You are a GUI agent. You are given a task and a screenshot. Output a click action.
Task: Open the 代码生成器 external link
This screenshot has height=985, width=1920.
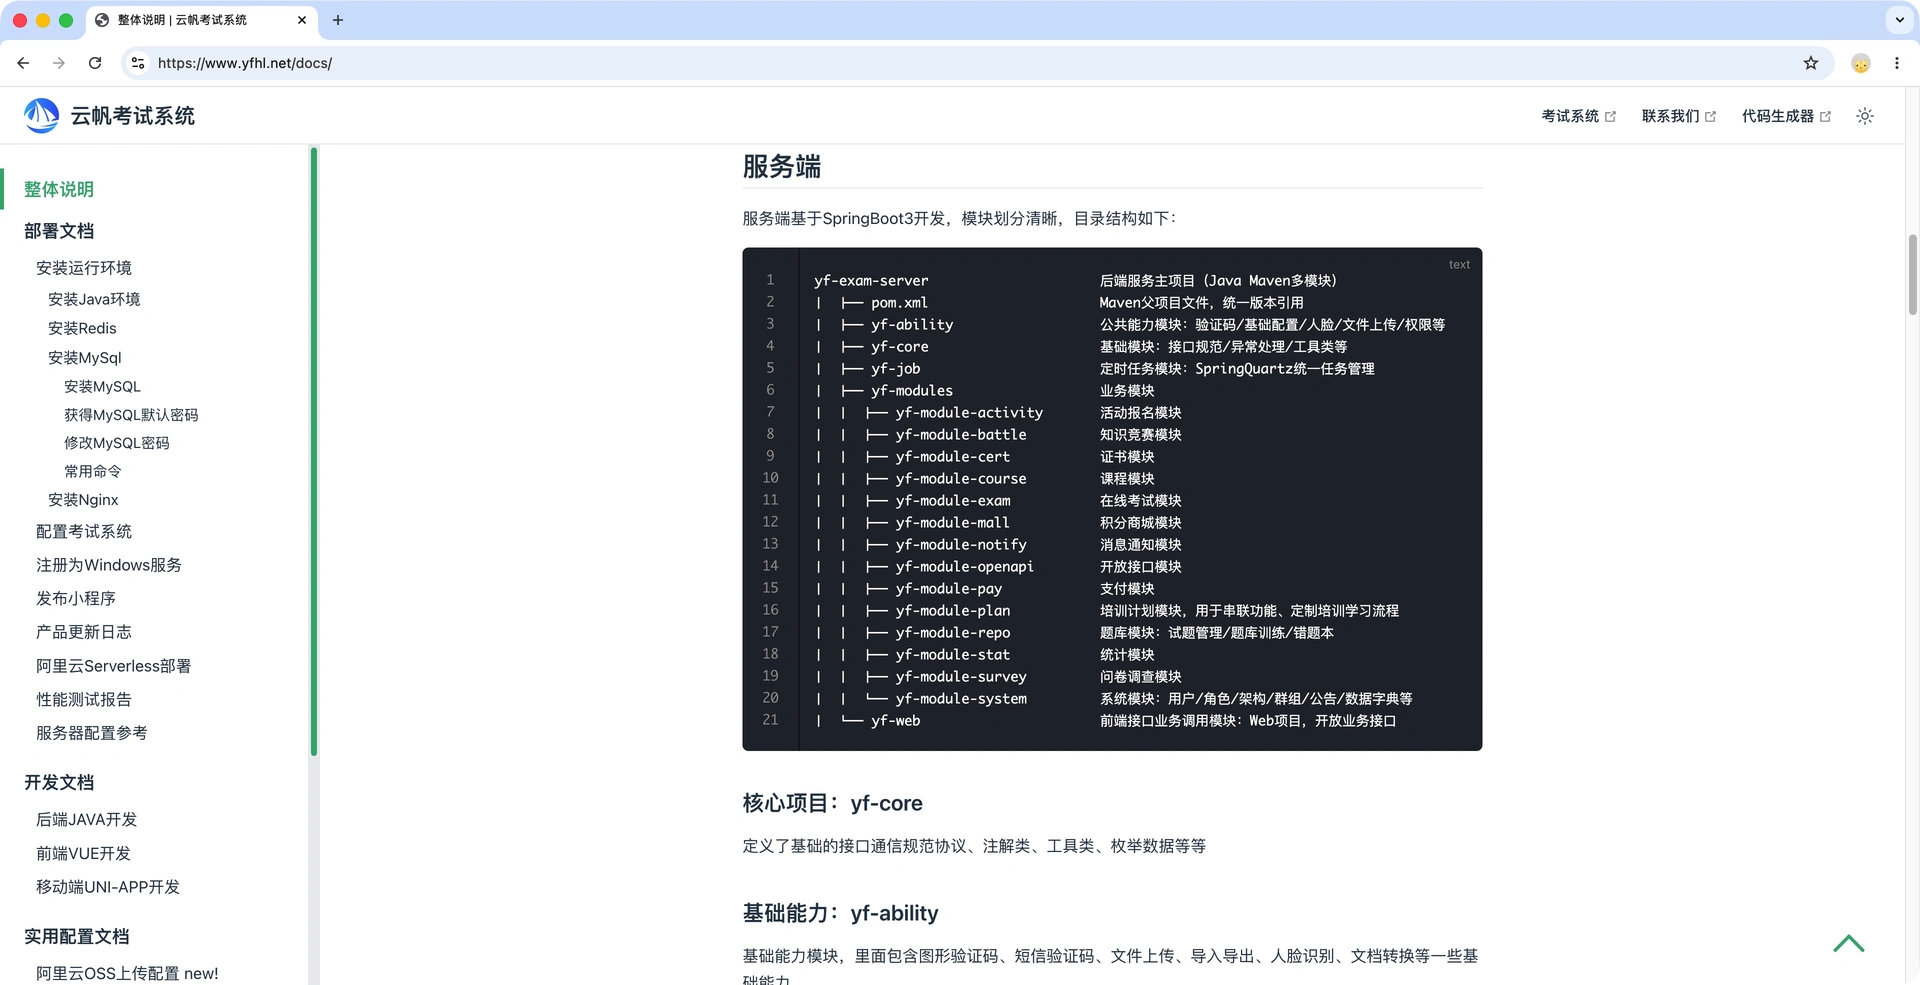coord(1786,116)
